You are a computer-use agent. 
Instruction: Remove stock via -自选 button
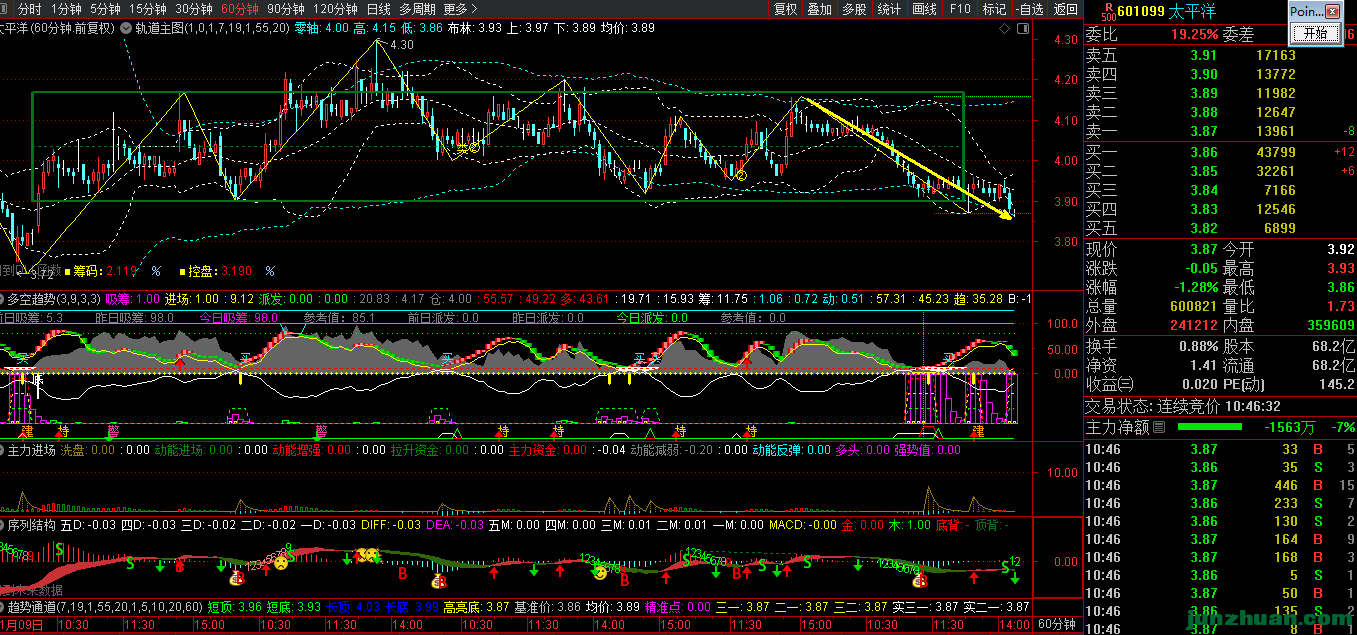coord(1029,9)
